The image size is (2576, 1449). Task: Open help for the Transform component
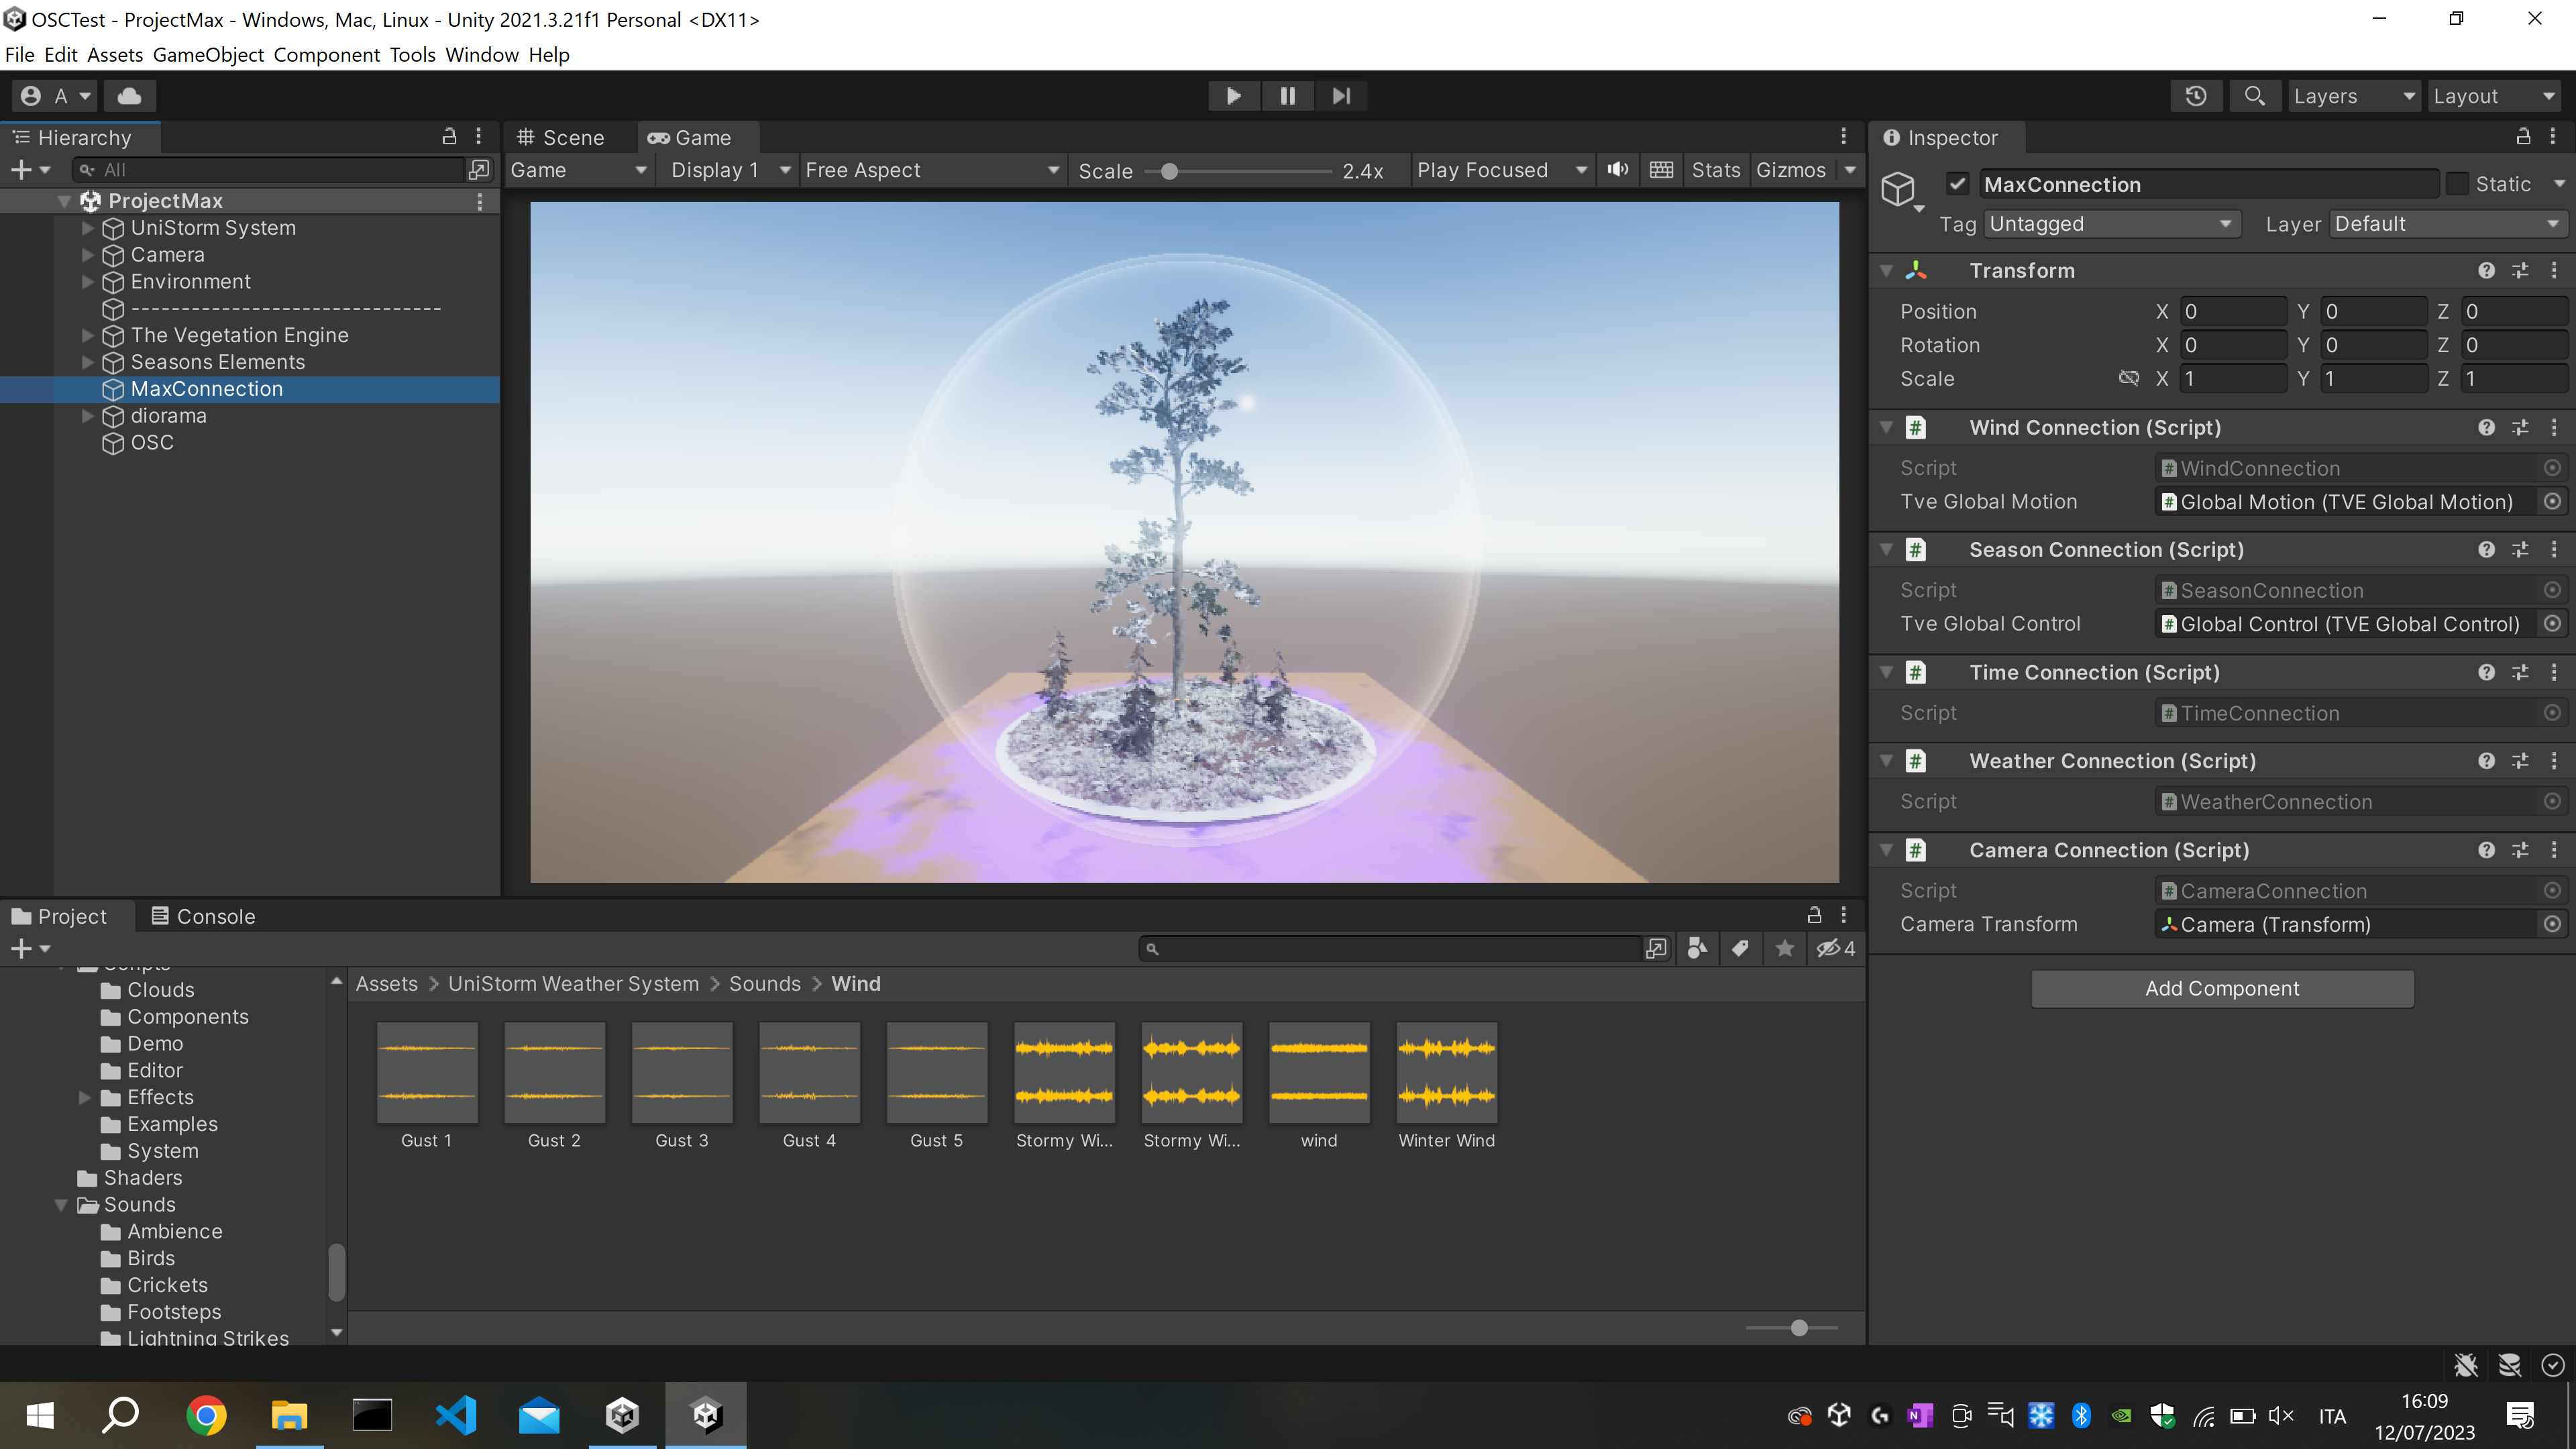(2486, 271)
